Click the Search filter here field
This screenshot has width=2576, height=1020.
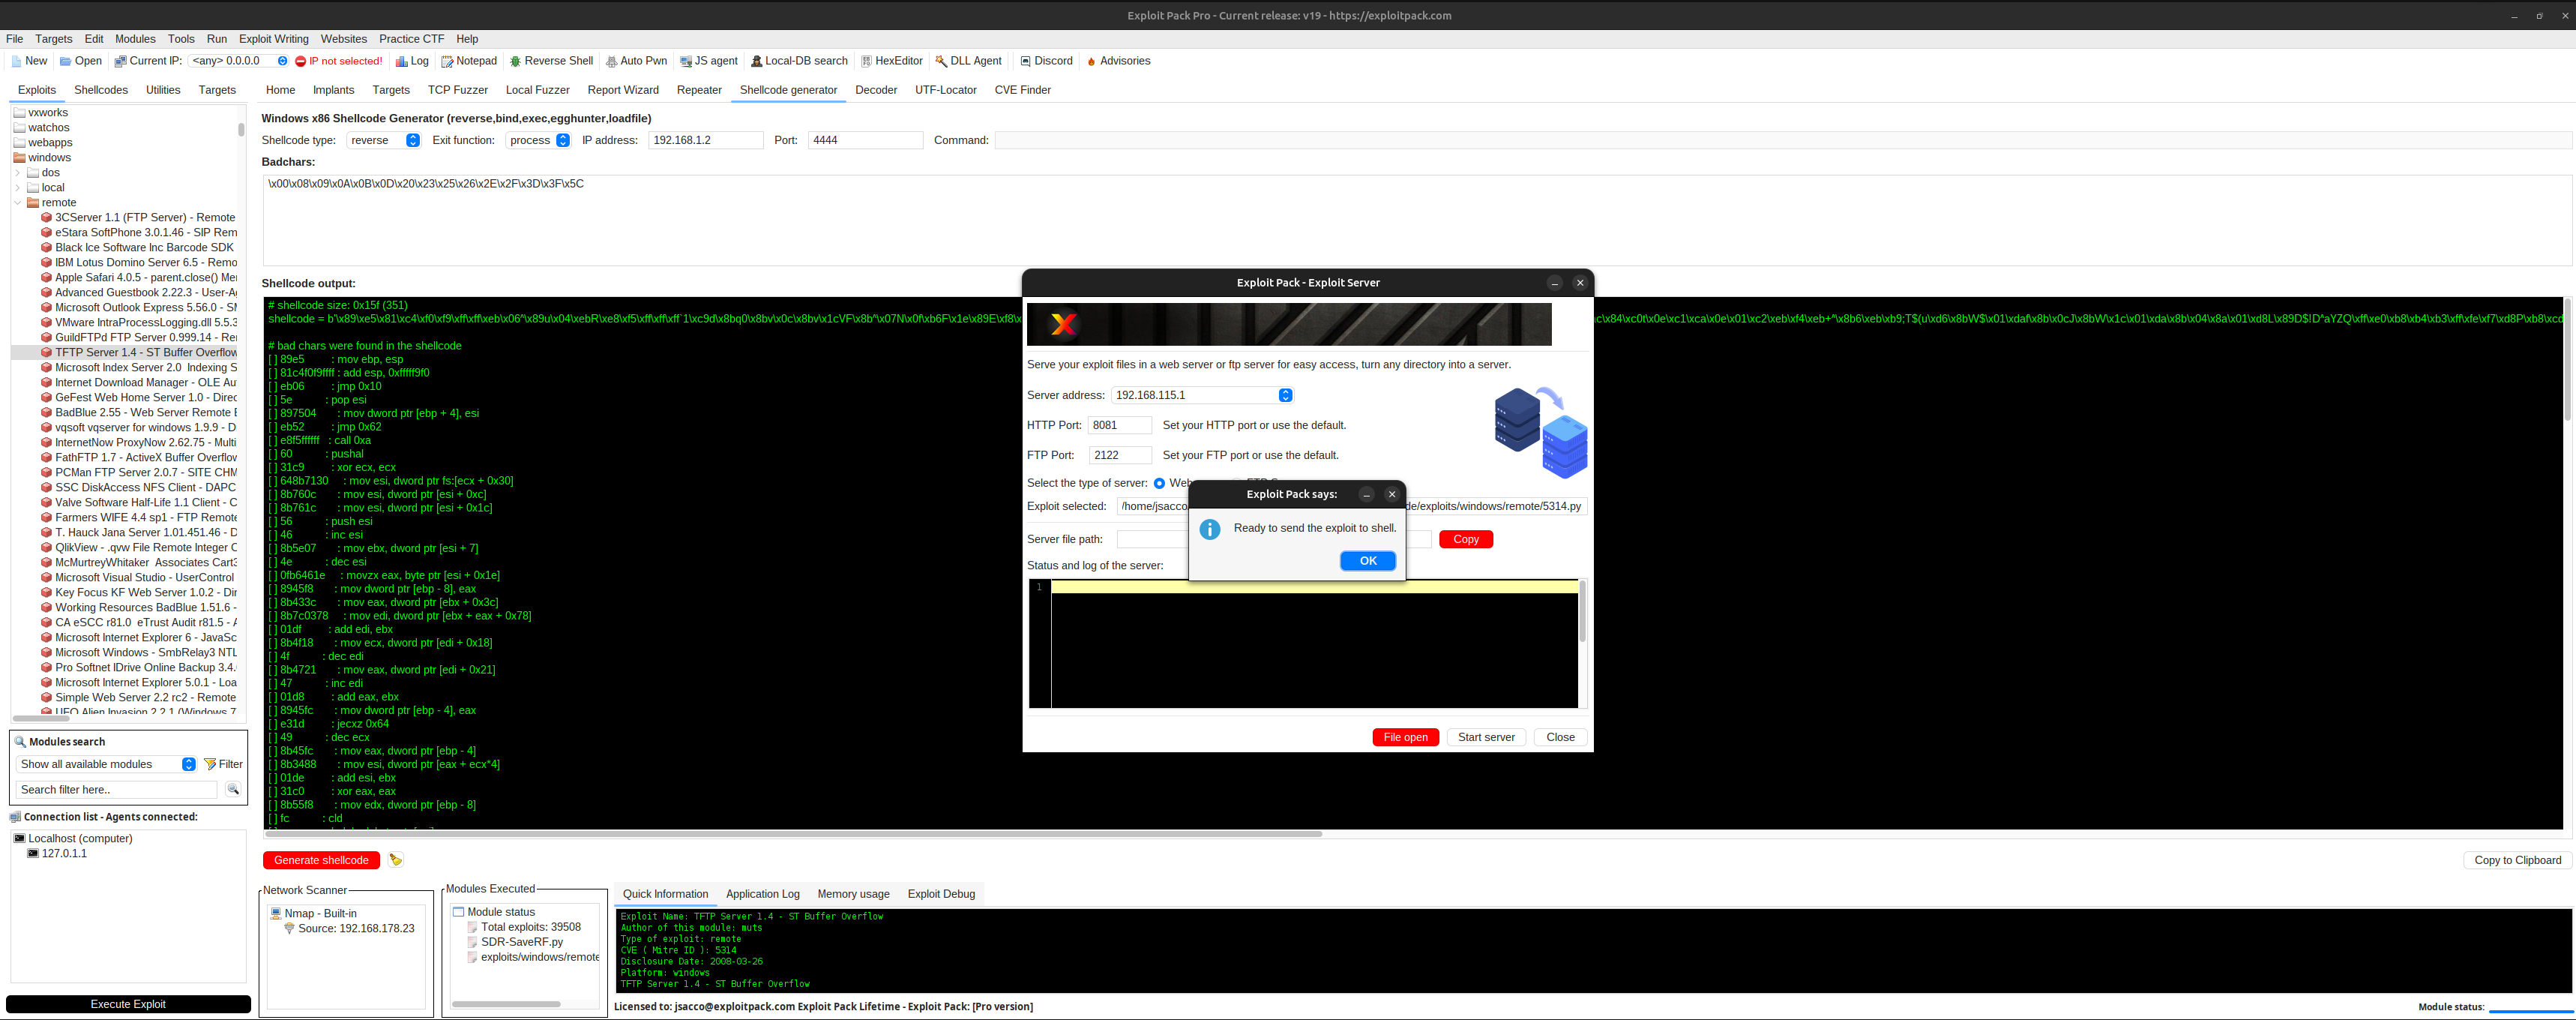click(117, 790)
